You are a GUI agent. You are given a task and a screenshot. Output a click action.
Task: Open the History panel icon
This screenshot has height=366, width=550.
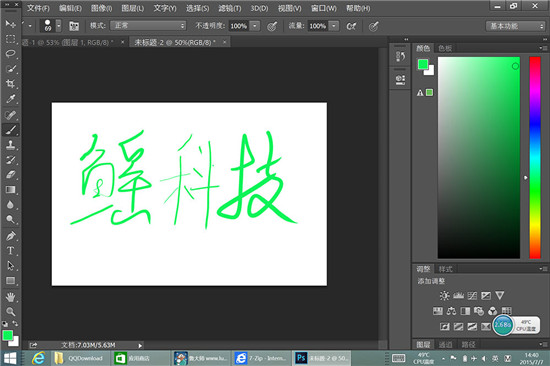pyautogui.click(x=400, y=56)
